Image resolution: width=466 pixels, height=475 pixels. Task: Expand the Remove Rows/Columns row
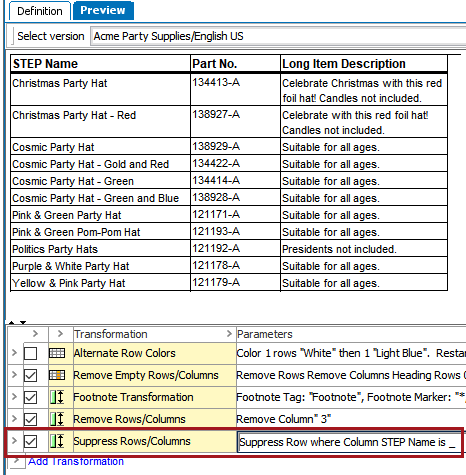pyautogui.click(x=14, y=418)
